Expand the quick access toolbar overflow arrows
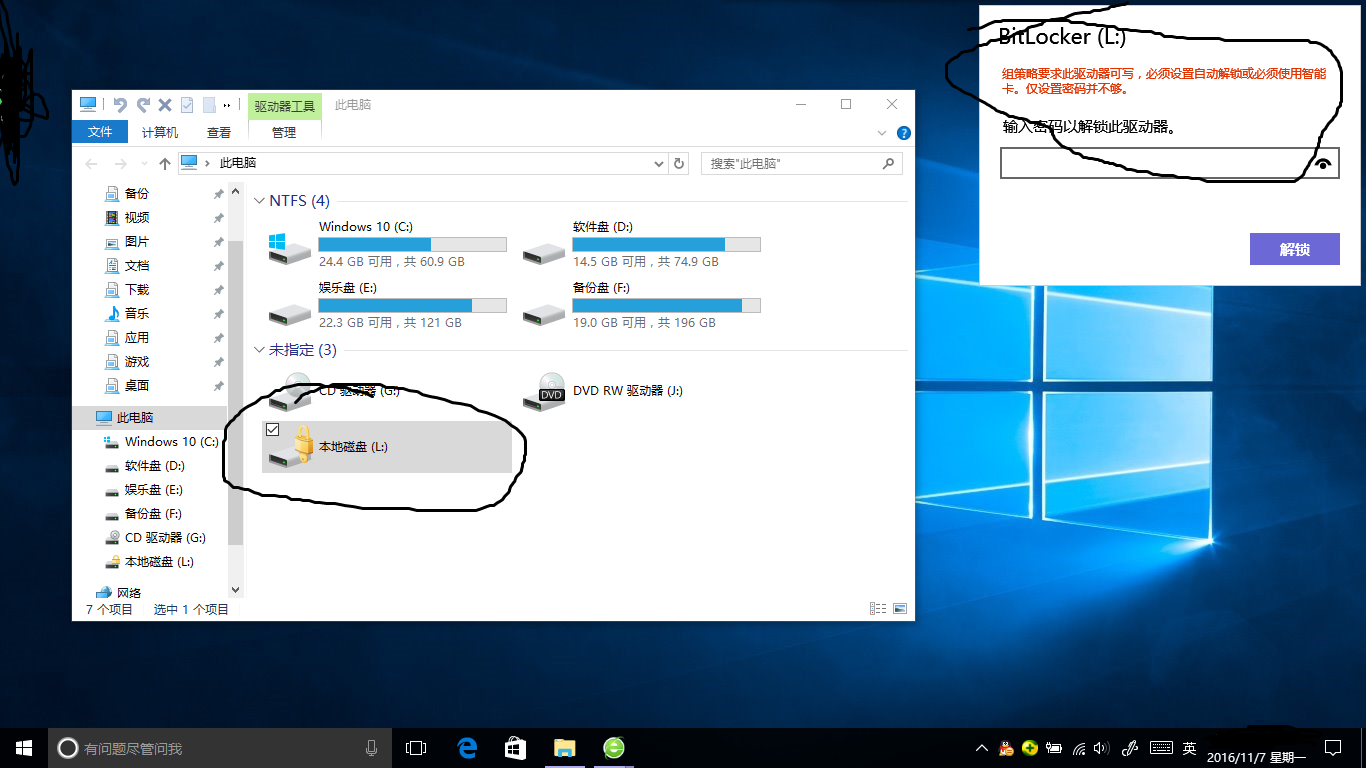Viewport: 1366px width, 768px height. (227, 105)
